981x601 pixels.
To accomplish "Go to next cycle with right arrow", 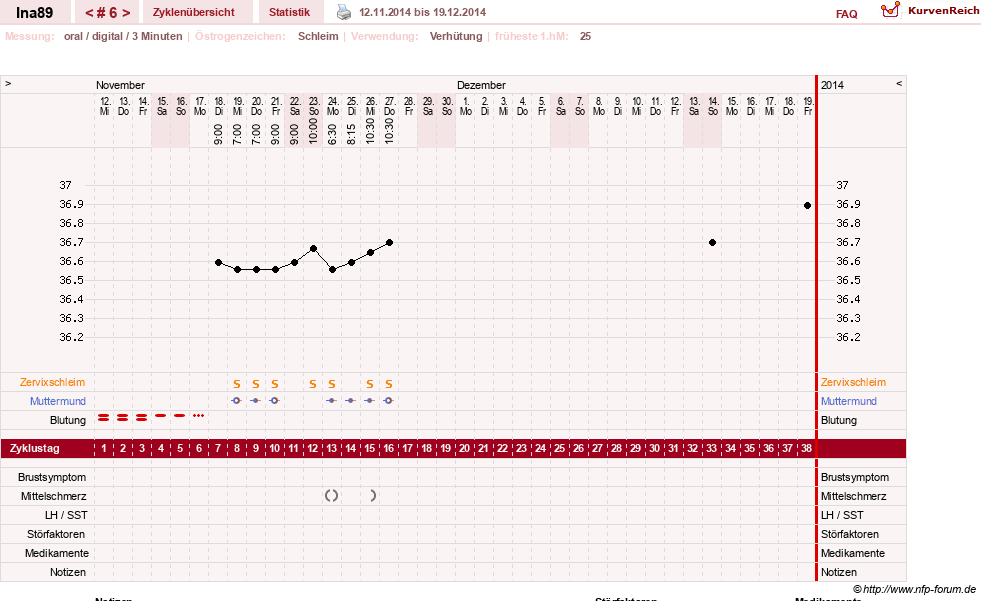I will [x=126, y=13].
